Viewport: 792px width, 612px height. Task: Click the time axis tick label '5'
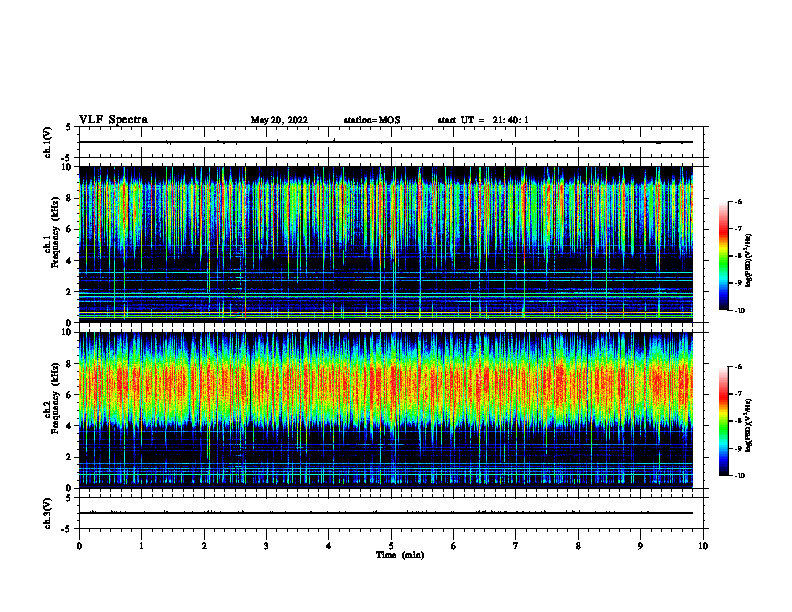[391, 546]
